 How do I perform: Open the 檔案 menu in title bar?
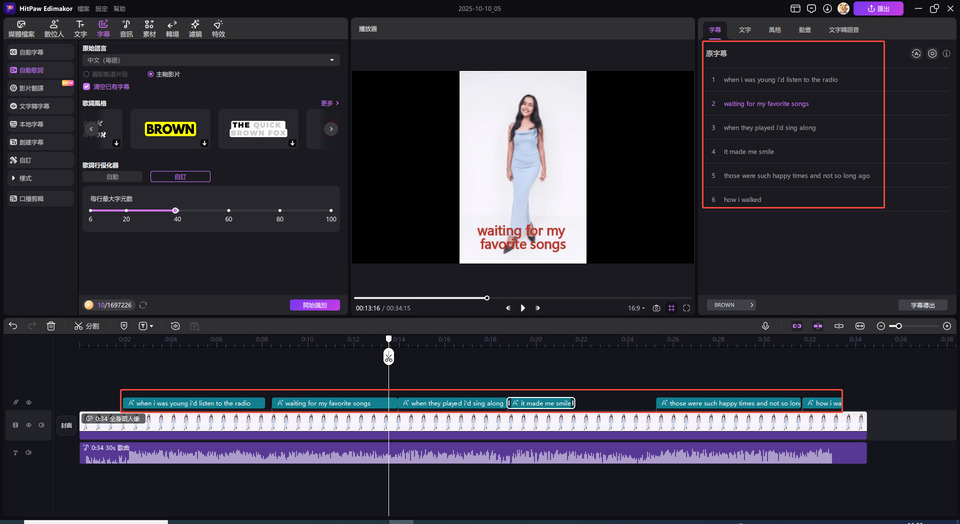click(x=83, y=8)
